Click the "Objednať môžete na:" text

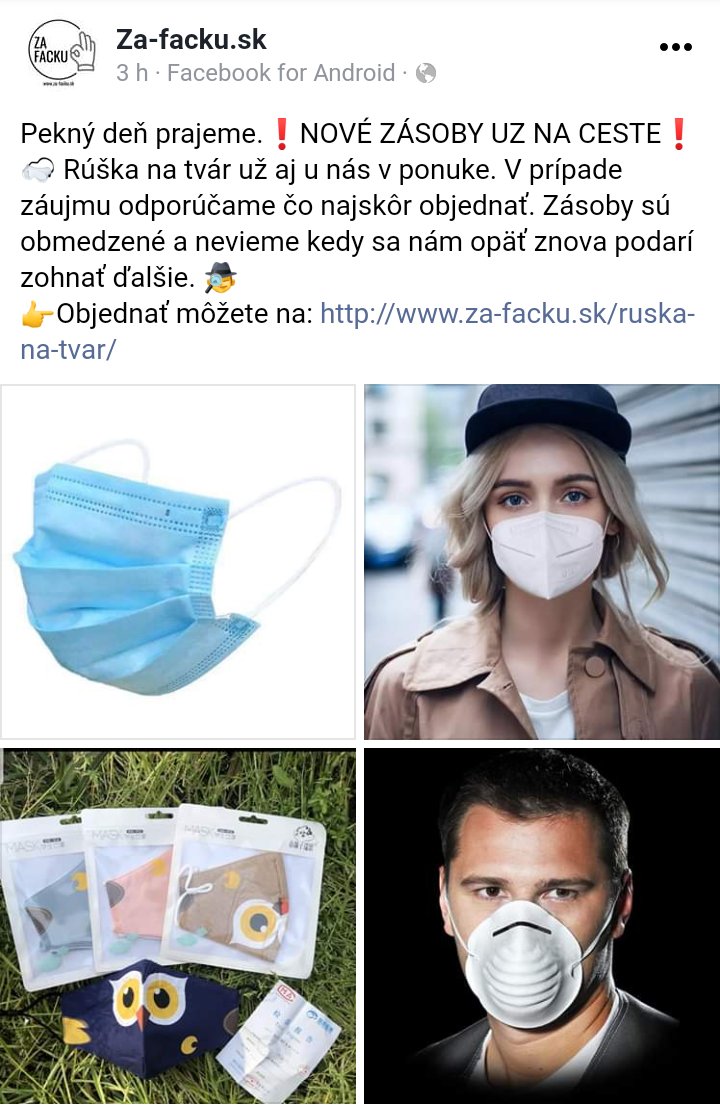(x=185, y=314)
